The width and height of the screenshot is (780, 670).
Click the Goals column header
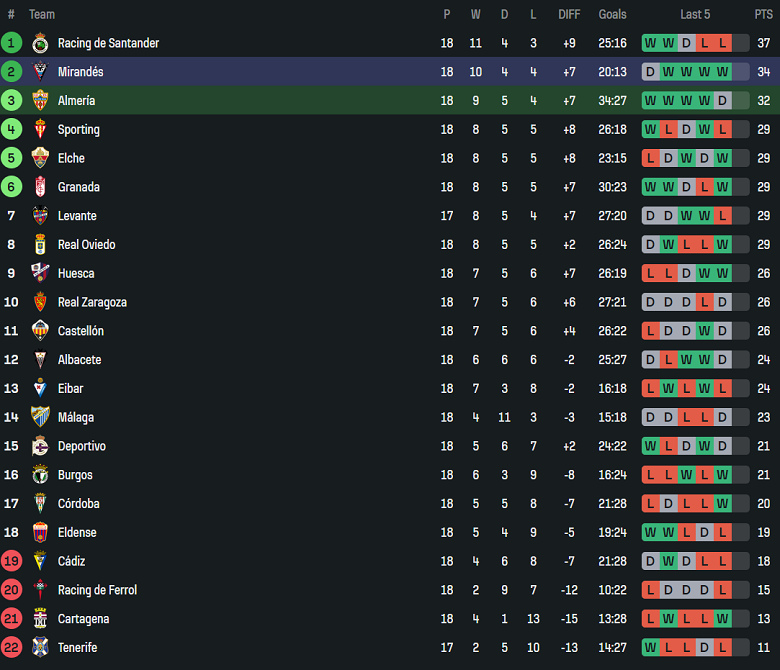pyautogui.click(x=612, y=14)
